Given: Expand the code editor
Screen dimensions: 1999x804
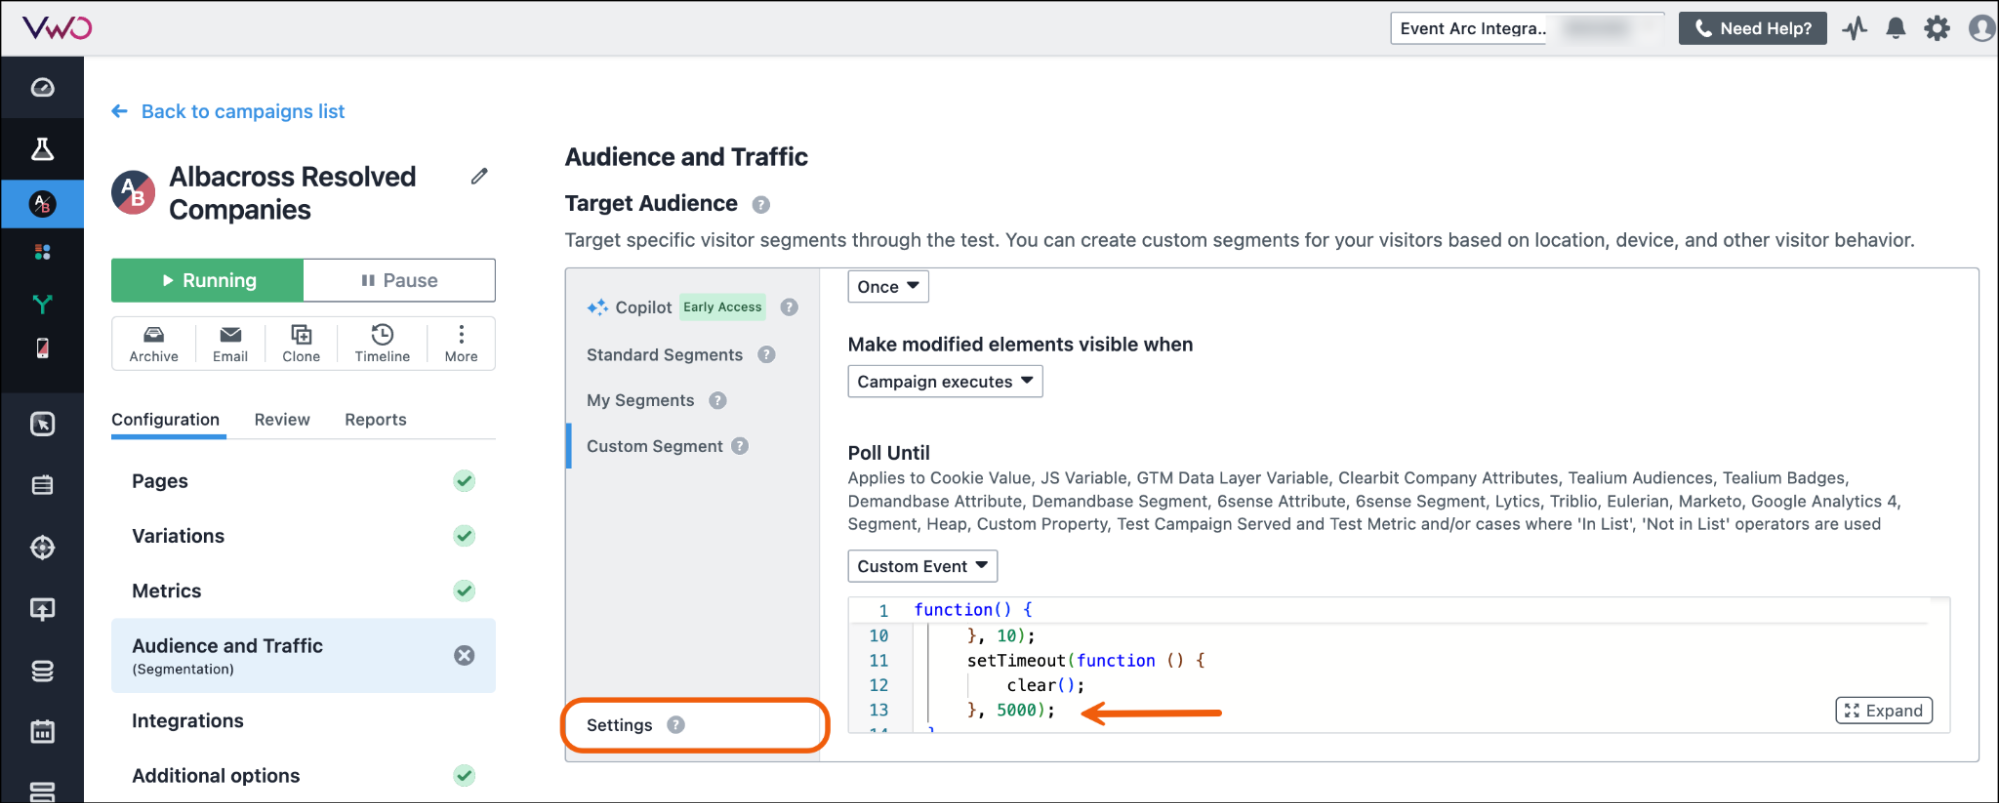Looking at the screenshot, I should tap(1884, 710).
